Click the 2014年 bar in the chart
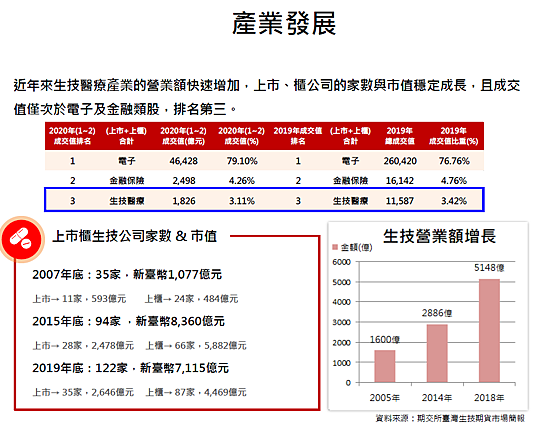 click(437, 353)
